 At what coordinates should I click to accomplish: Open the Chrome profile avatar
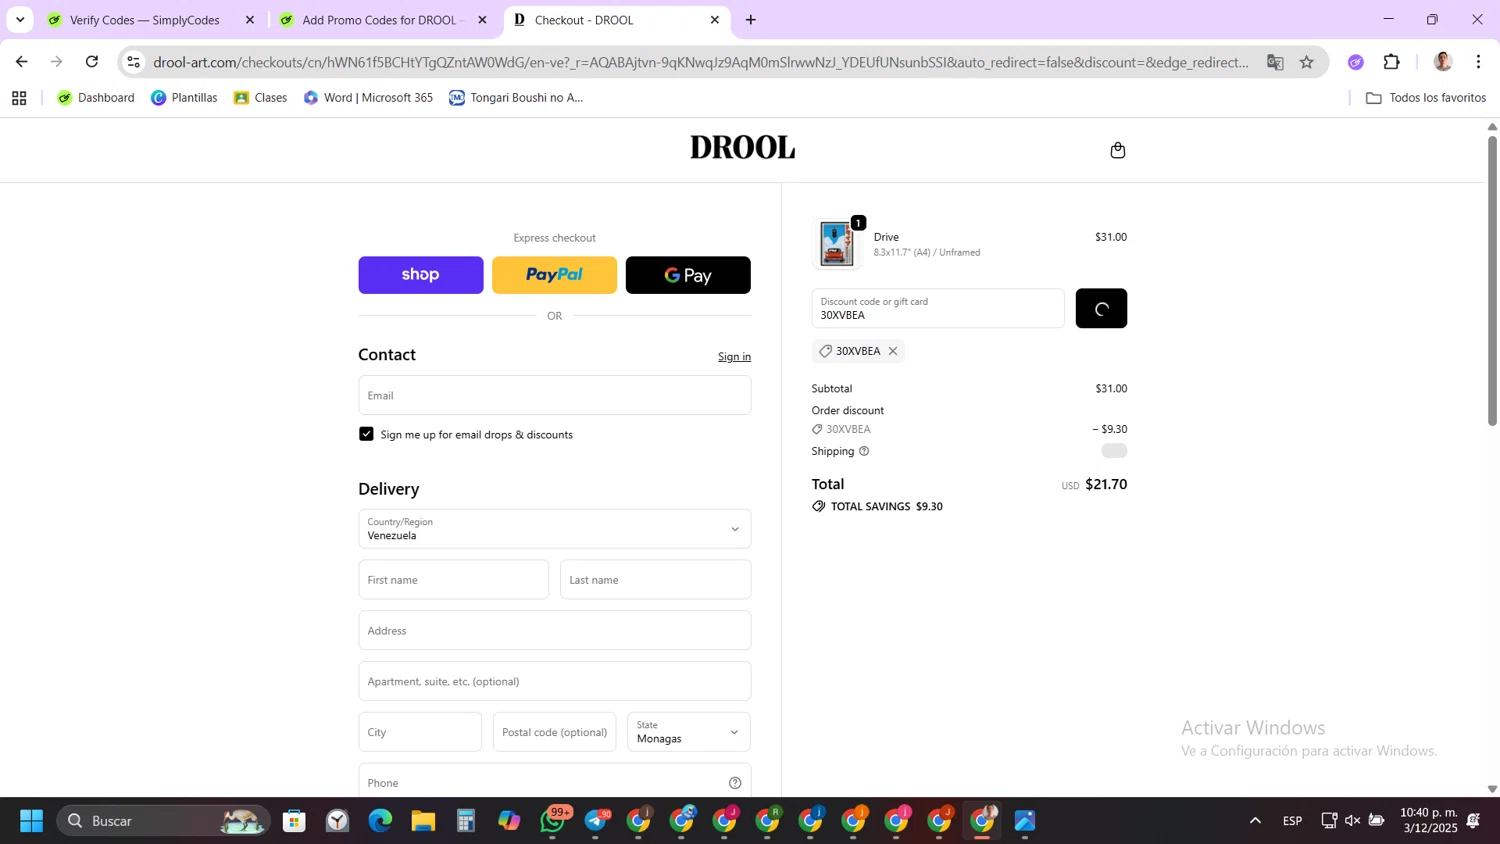click(1442, 62)
